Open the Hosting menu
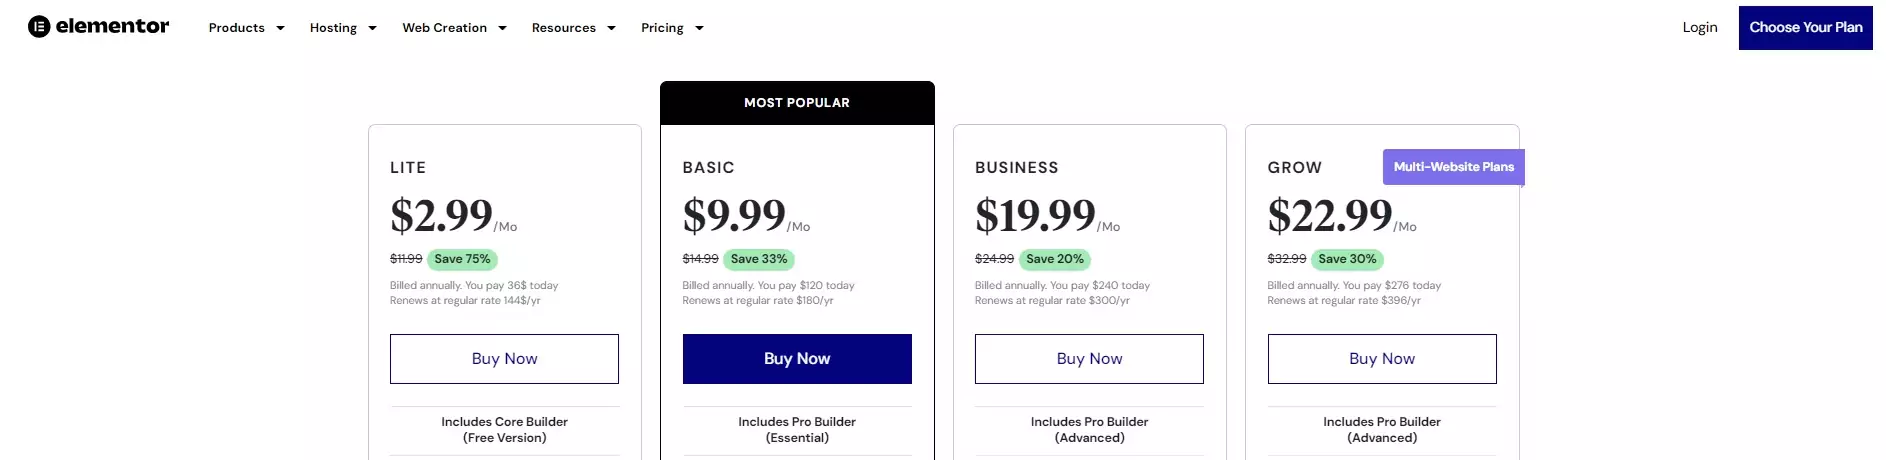 click(333, 28)
